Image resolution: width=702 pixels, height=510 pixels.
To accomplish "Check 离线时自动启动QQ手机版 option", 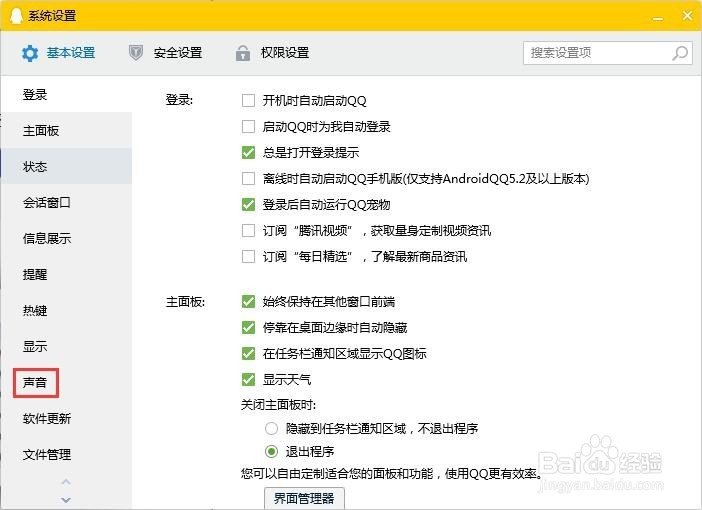I will click(248, 179).
